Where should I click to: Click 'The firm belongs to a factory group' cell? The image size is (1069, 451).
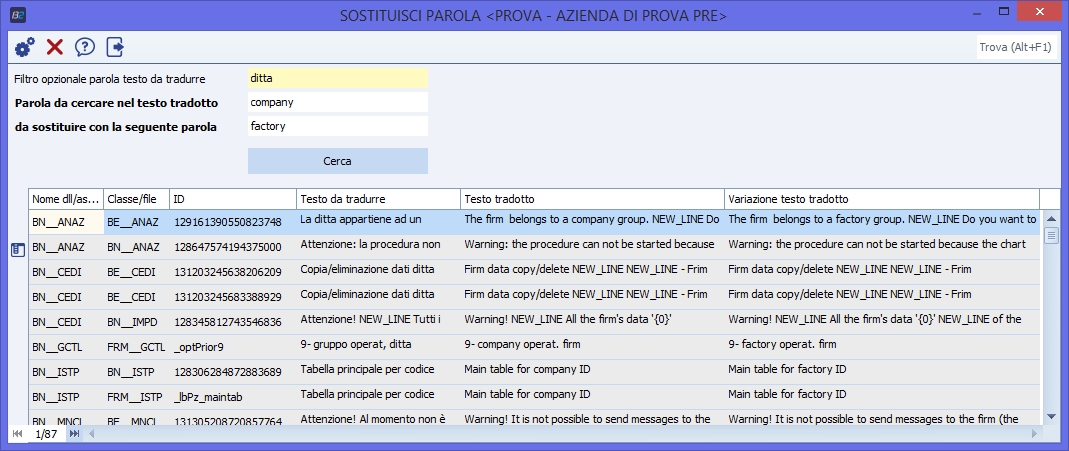pos(882,220)
